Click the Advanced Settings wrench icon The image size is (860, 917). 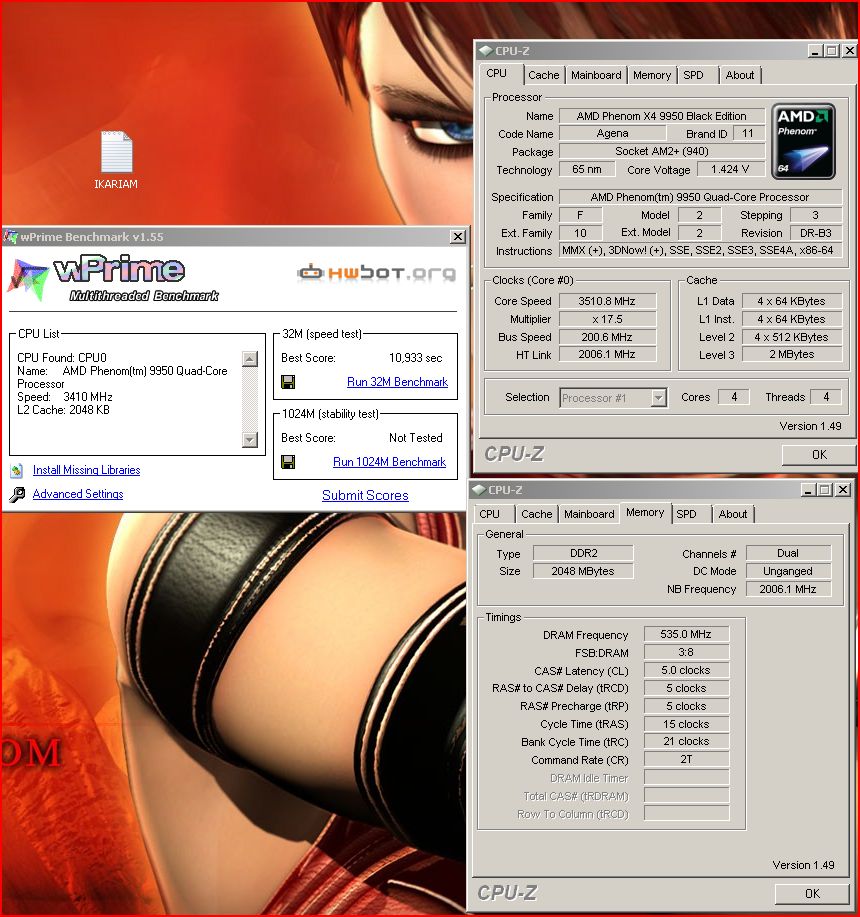[x=17, y=495]
